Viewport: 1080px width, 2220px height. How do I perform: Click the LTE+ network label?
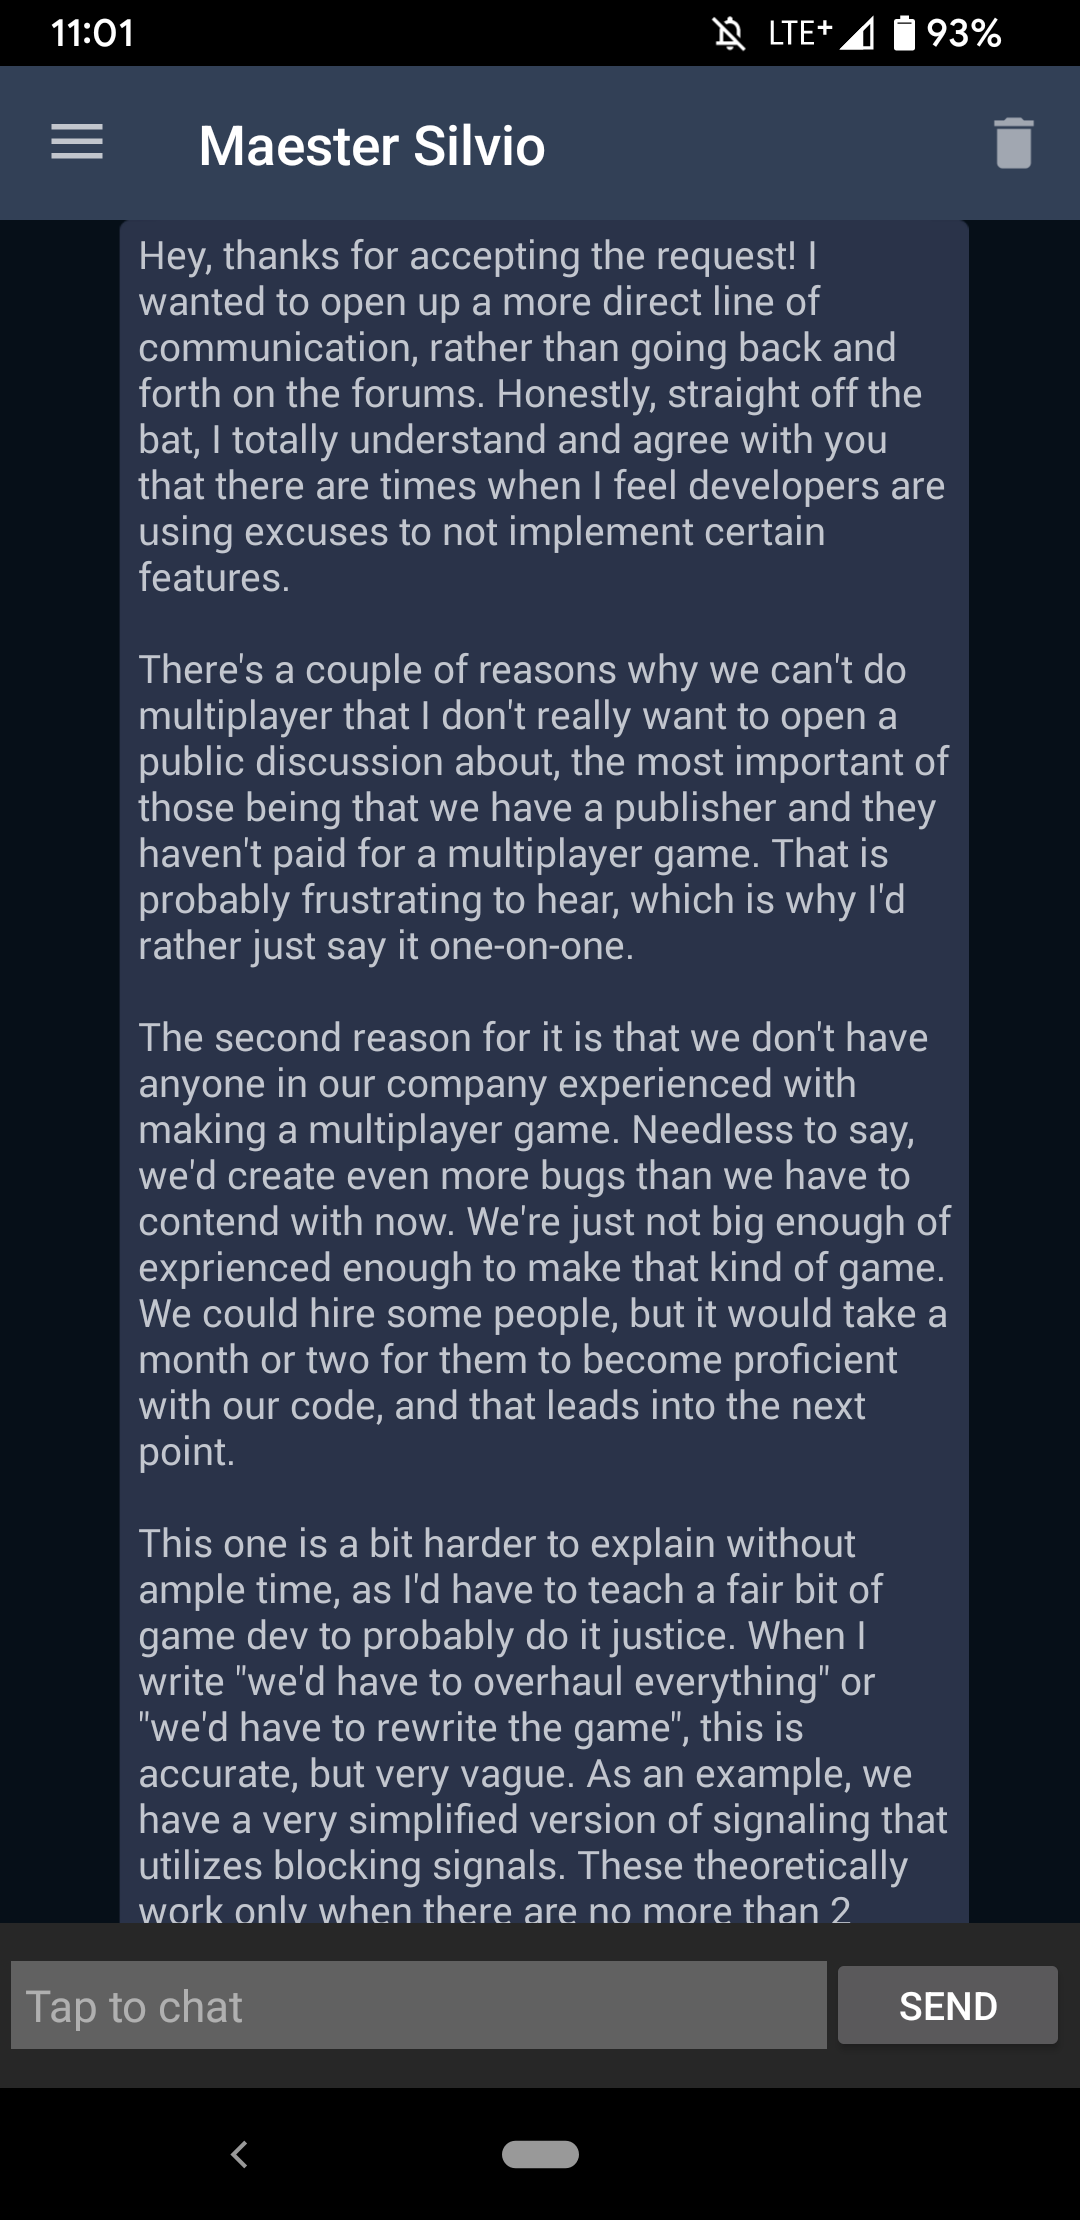click(799, 33)
